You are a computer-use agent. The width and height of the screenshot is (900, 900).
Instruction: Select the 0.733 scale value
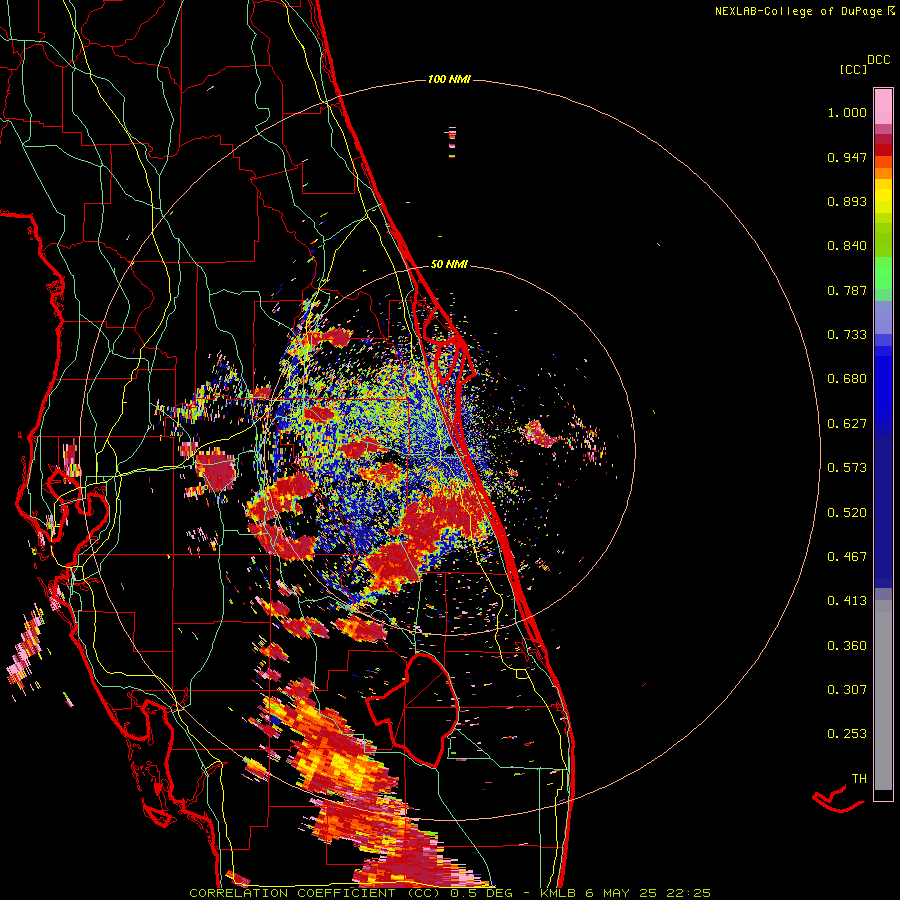coord(847,335)
